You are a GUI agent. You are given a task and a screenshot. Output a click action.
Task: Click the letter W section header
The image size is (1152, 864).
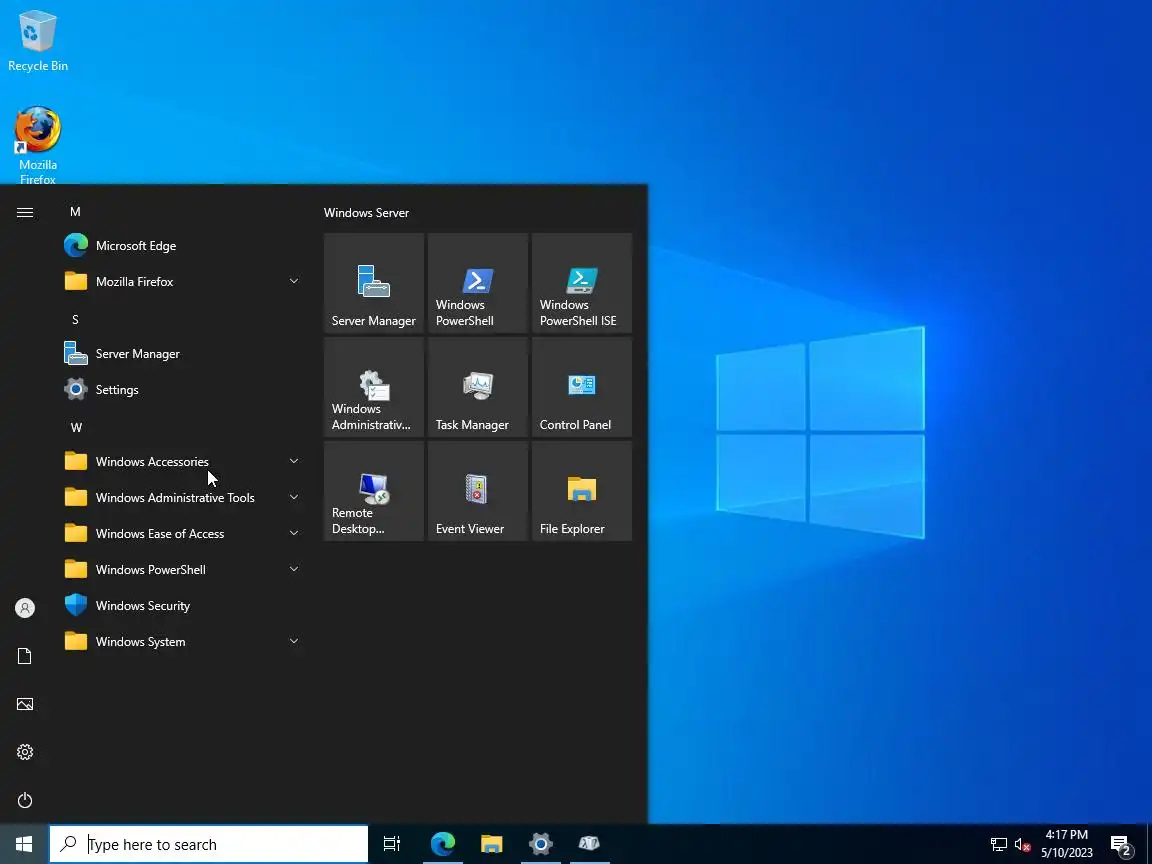coord(76,428)
